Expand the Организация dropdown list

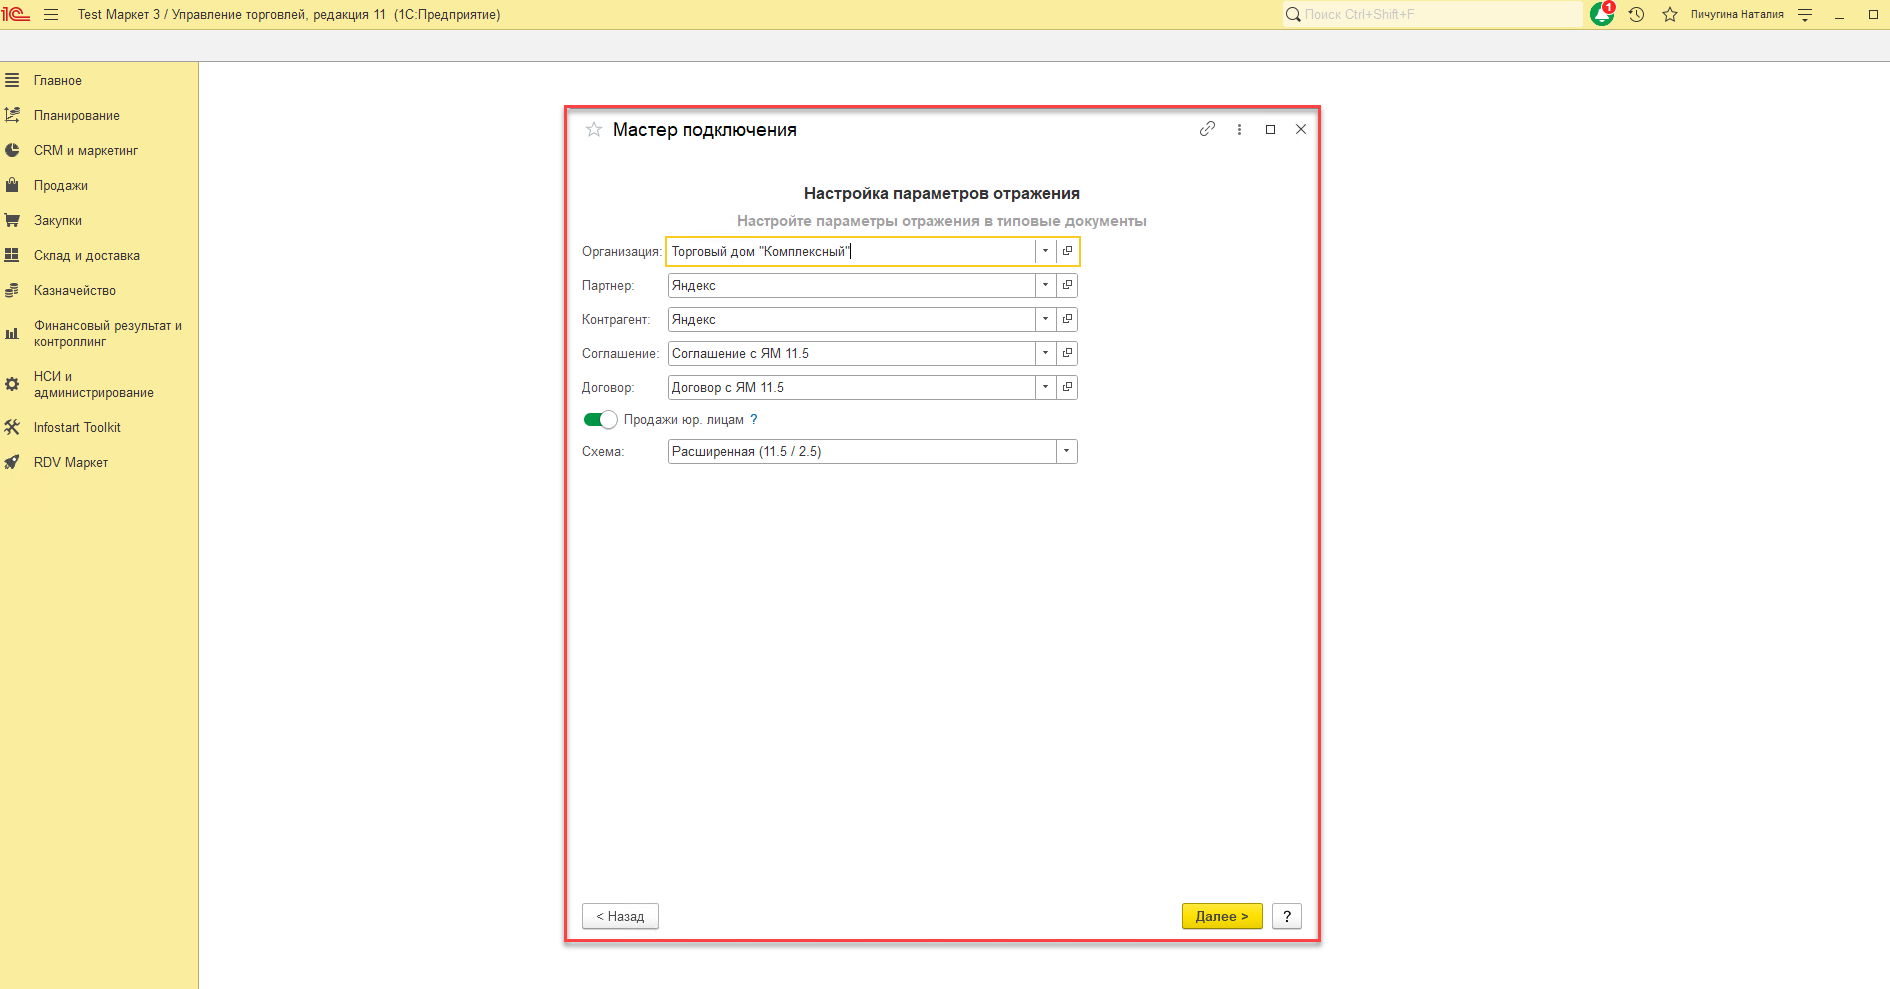pyautogui.click(x=1045, y=251)
